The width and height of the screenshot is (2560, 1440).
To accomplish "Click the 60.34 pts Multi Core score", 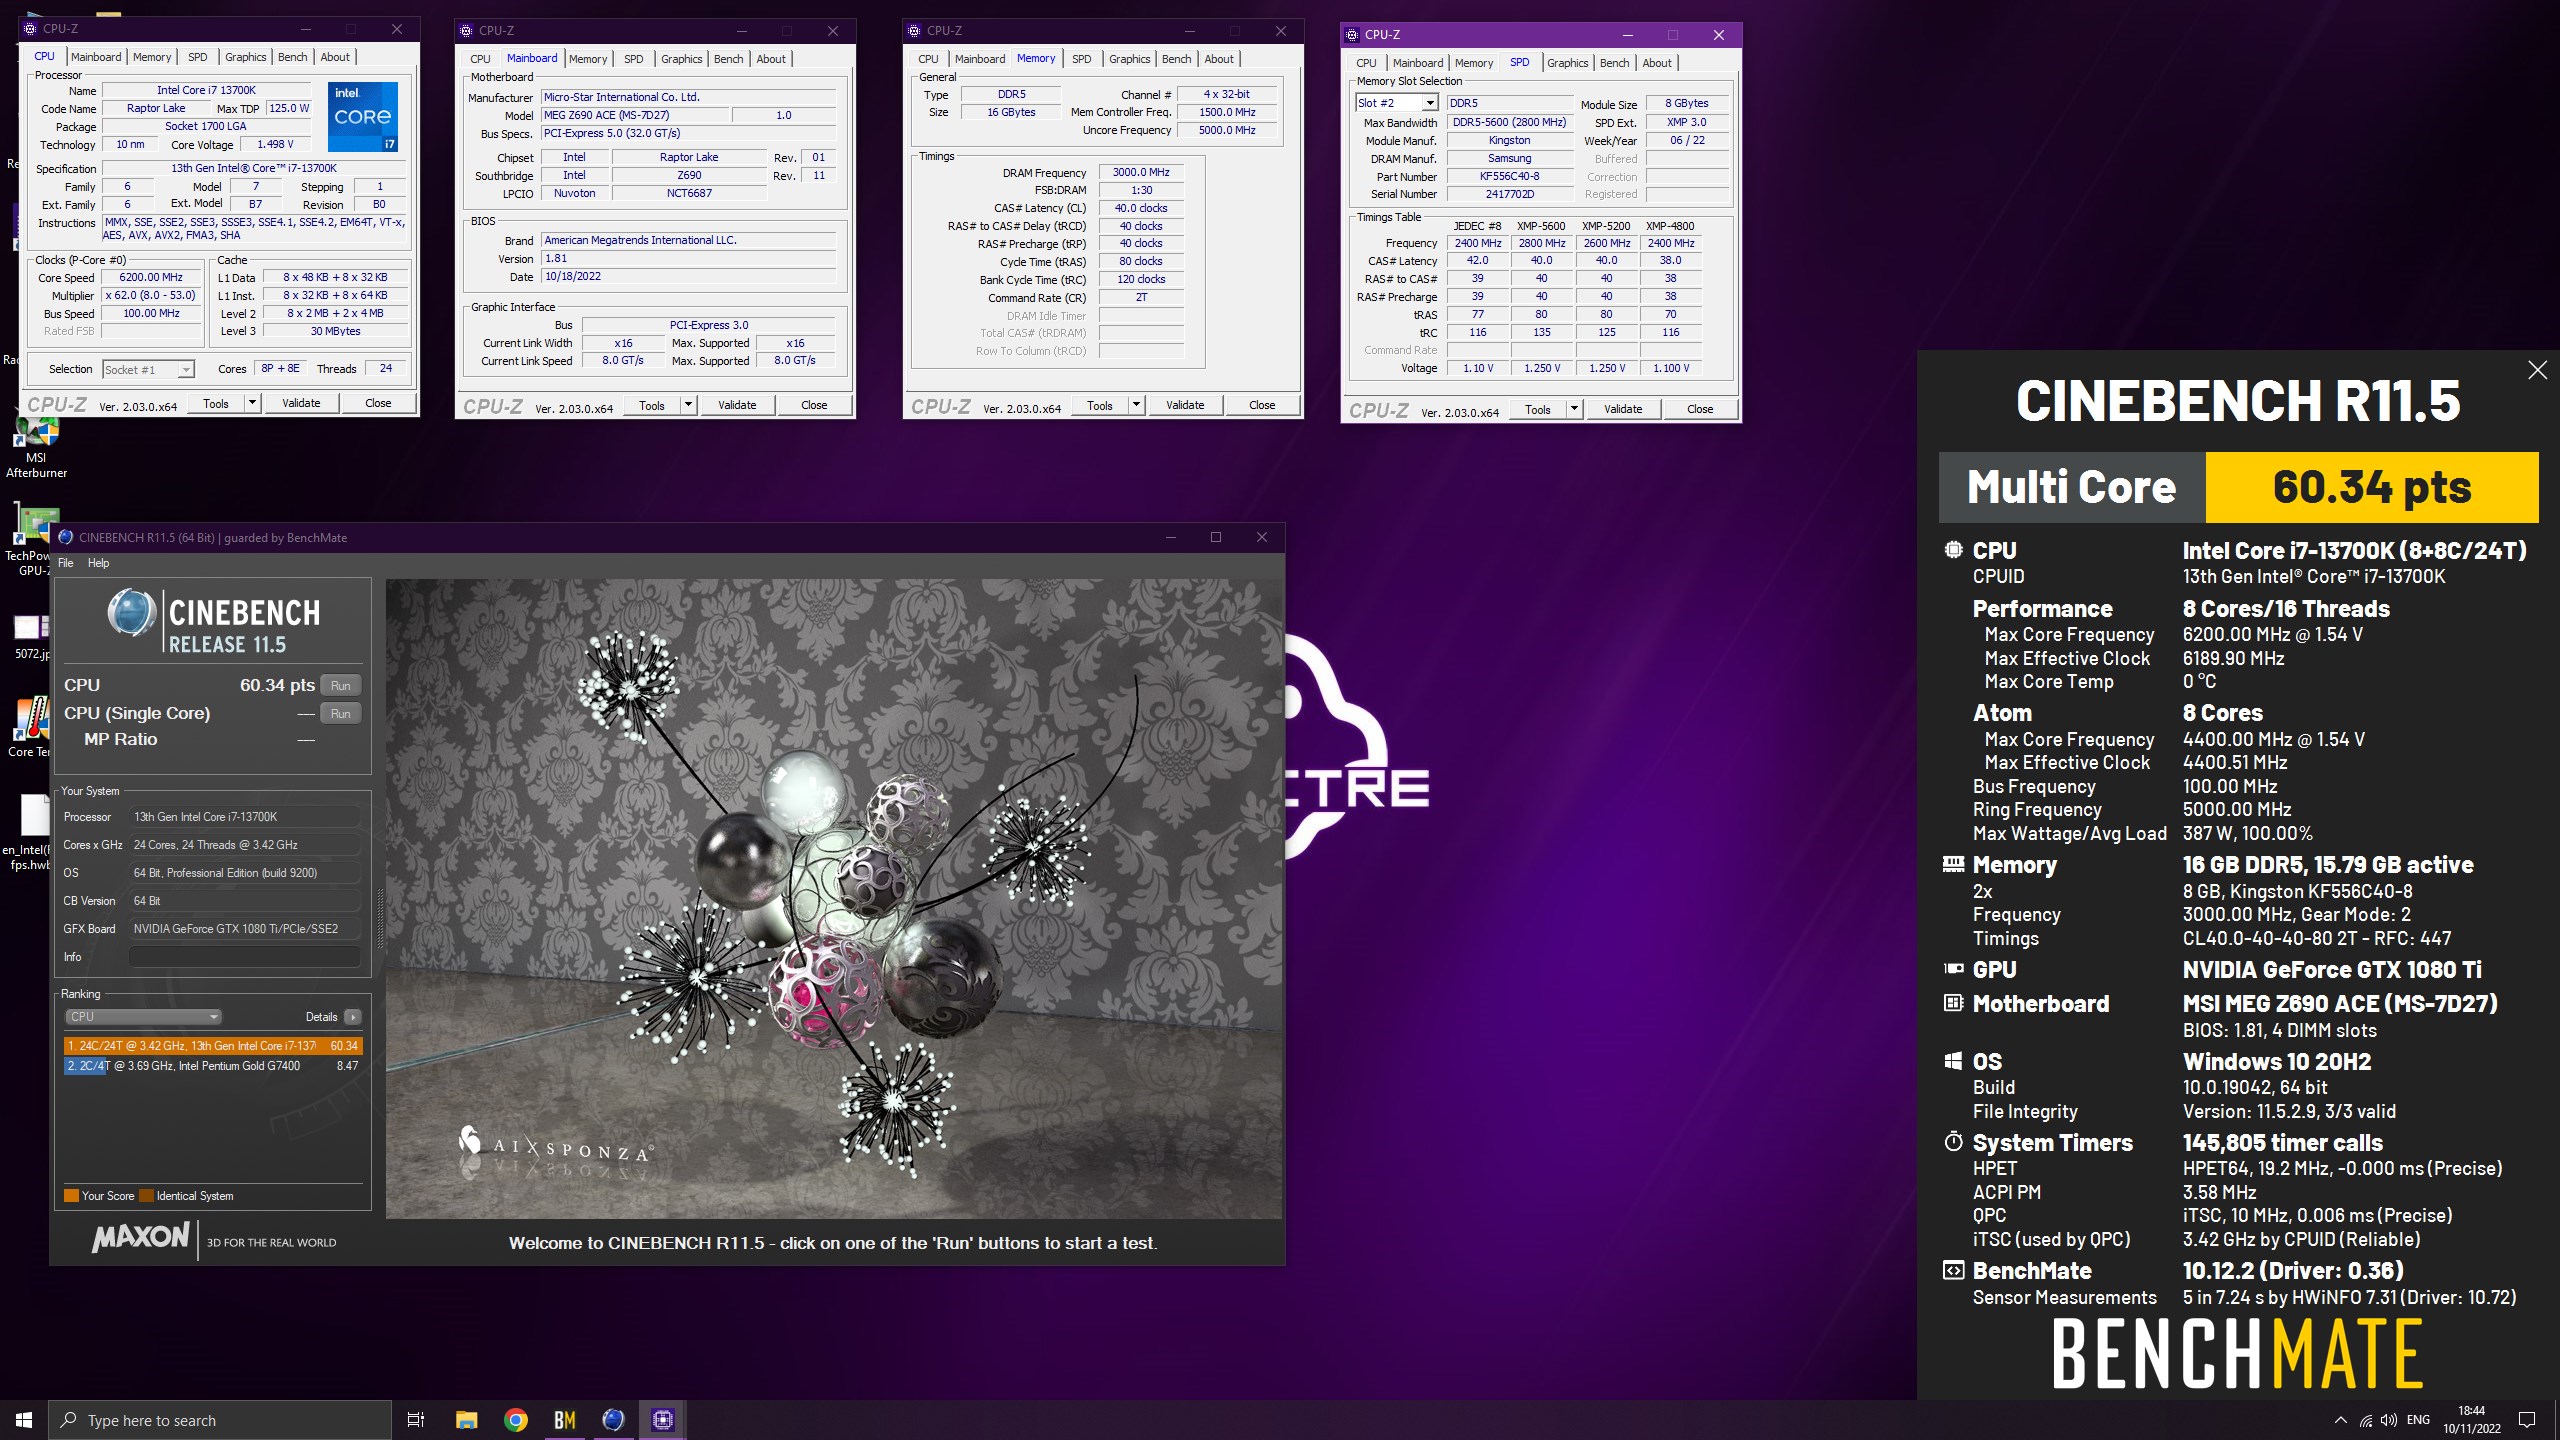I will [x=2372, y=487].
